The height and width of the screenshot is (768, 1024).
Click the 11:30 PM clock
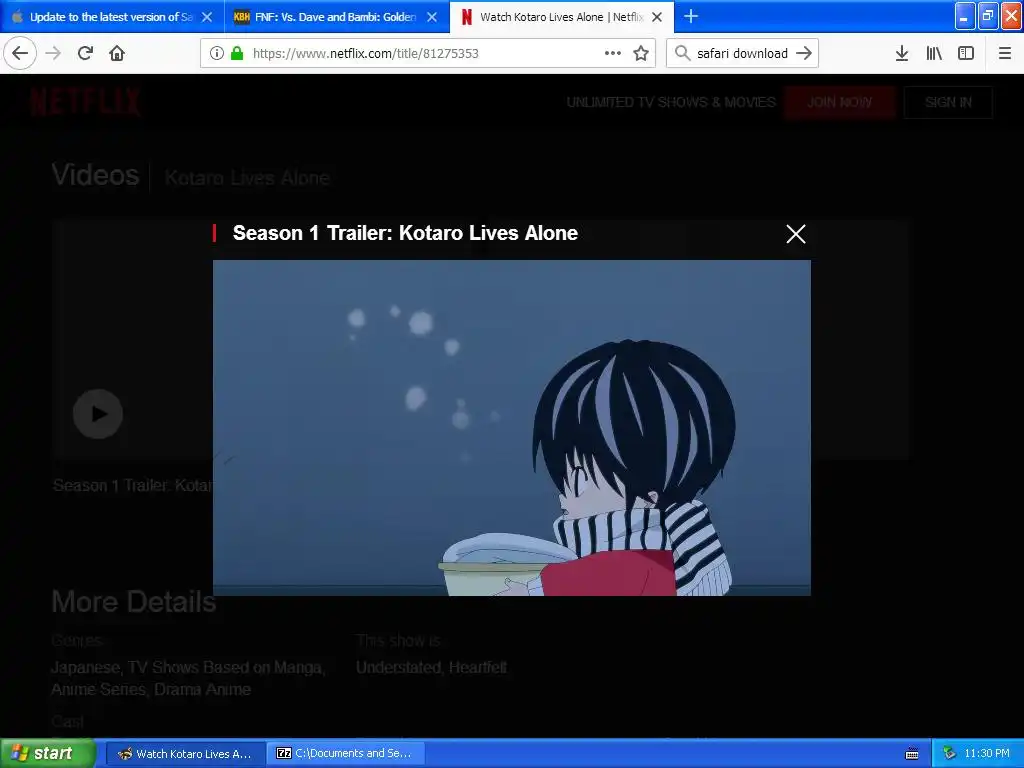987,754
